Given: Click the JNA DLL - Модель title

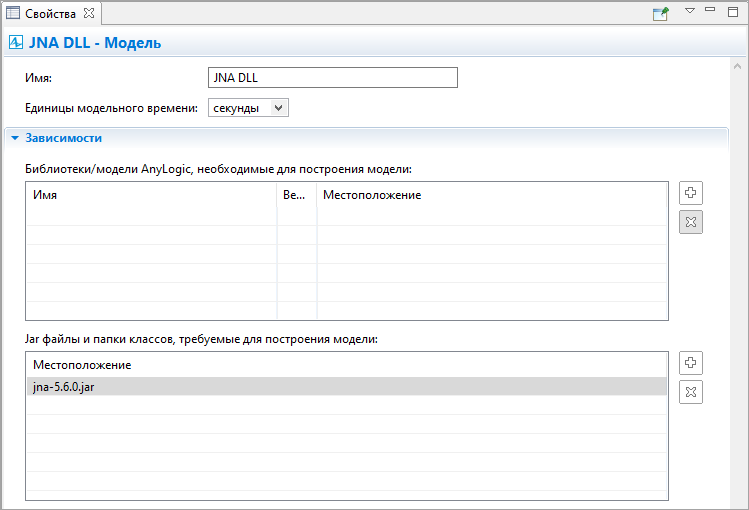Looking at the screenshot, I should [x=95, y=42].
